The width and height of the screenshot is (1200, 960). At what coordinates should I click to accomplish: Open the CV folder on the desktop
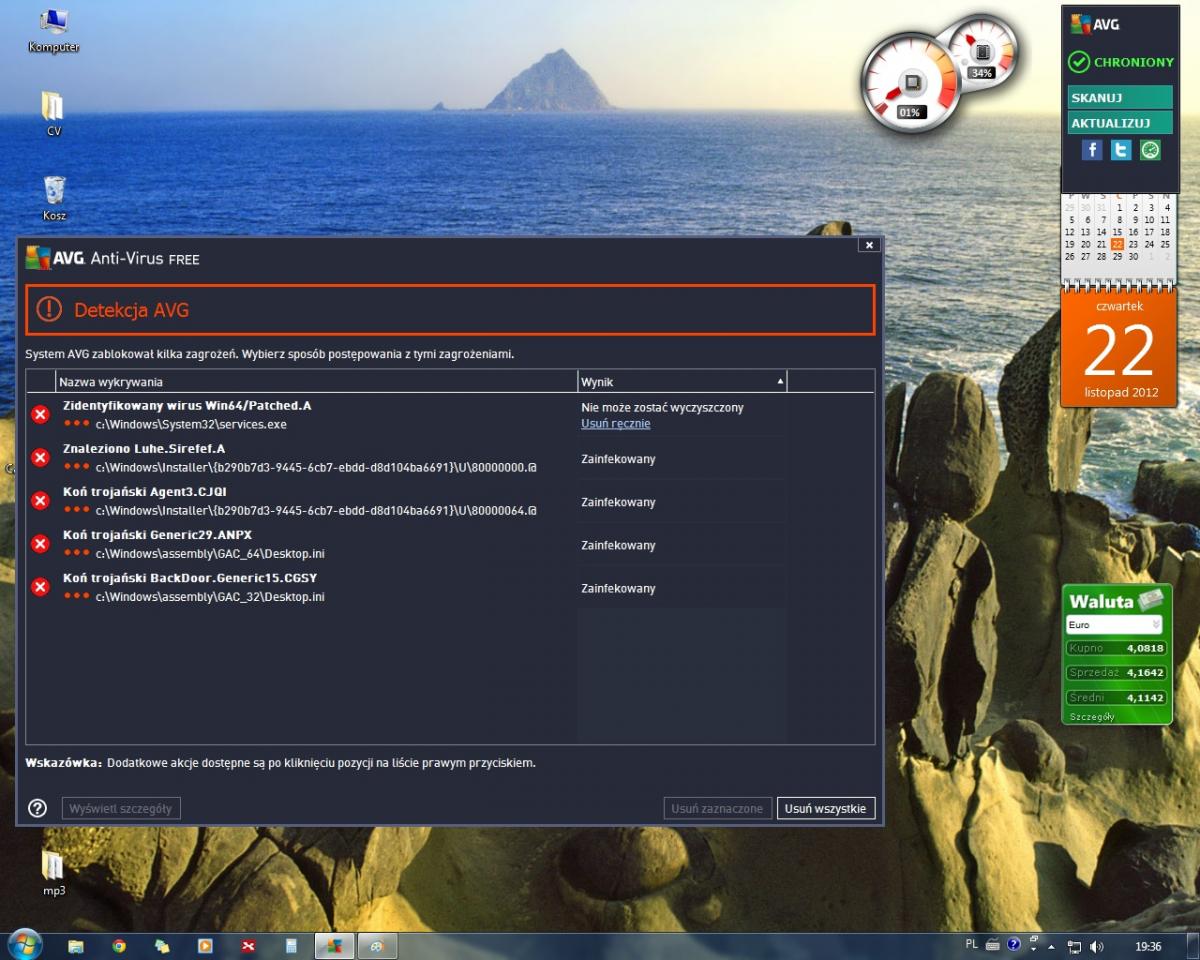pos(54,114)
